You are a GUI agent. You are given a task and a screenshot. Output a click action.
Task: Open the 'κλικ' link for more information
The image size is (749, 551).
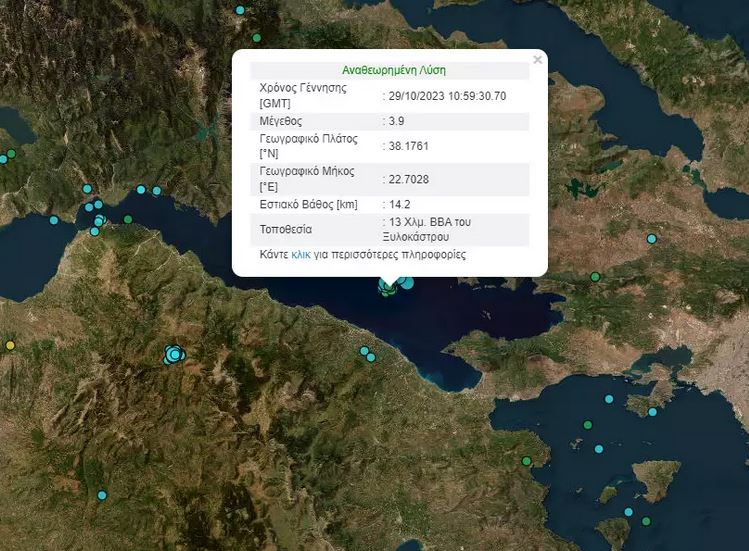pyautogui.click(x=301, y=255)
